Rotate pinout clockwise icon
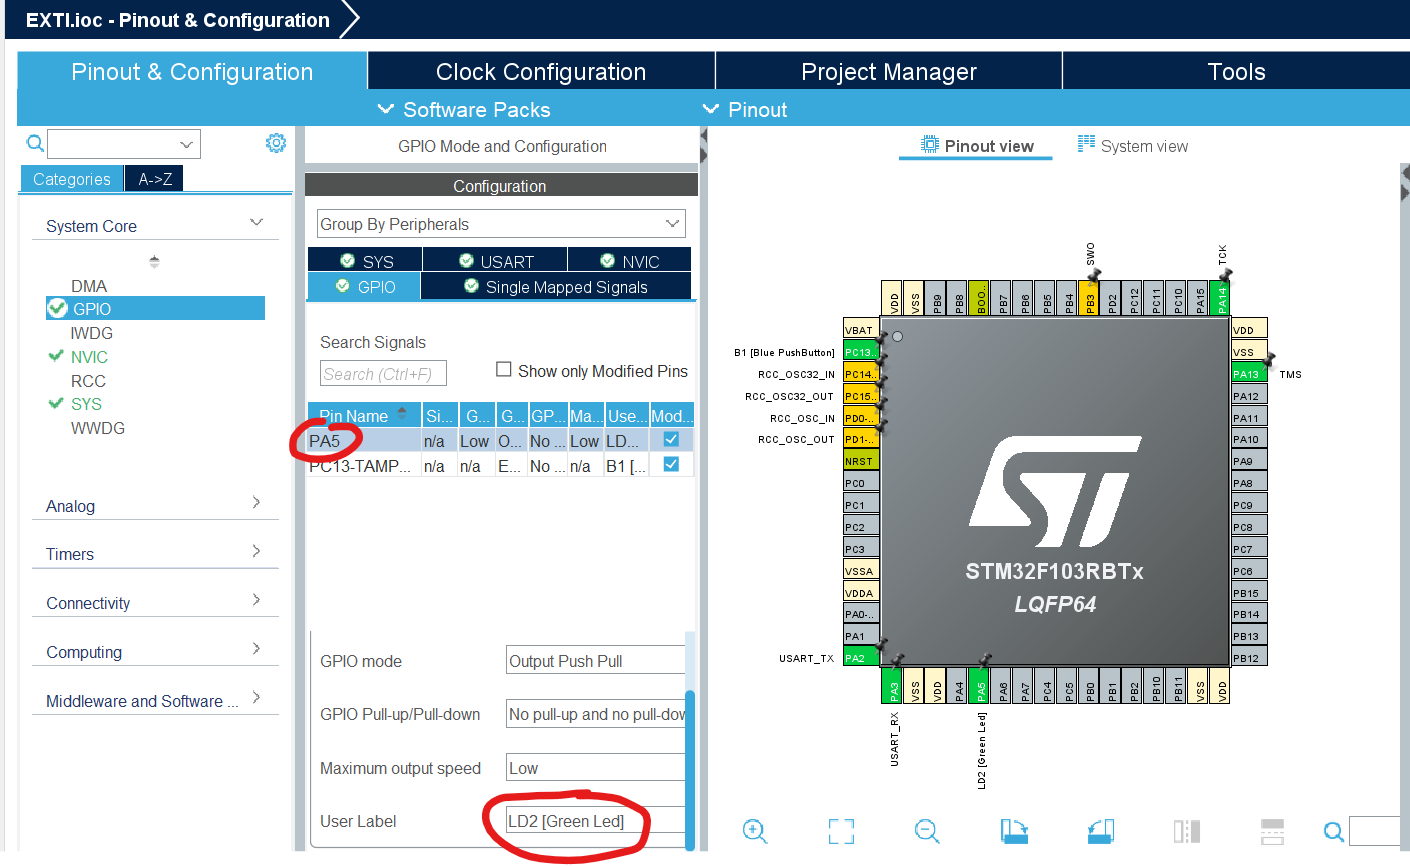Screen dimensions: 1410x866 click(x=1014, y=831)
